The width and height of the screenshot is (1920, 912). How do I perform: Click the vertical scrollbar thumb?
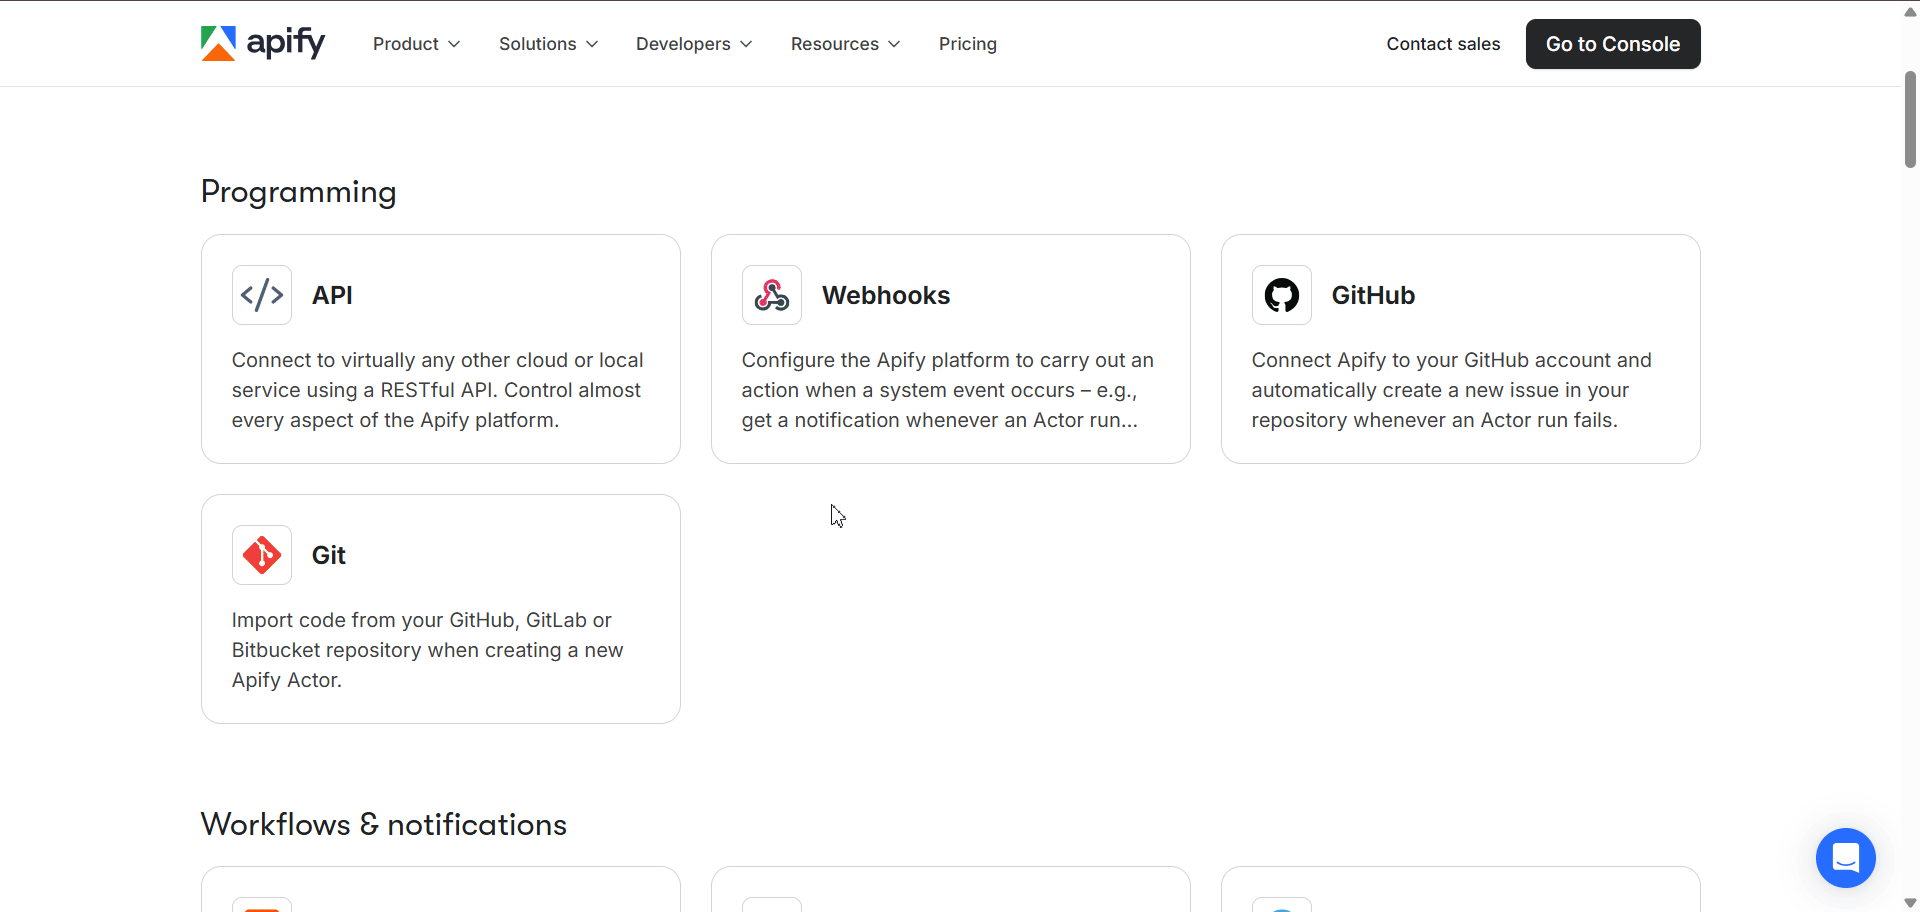pos(1910,120)
